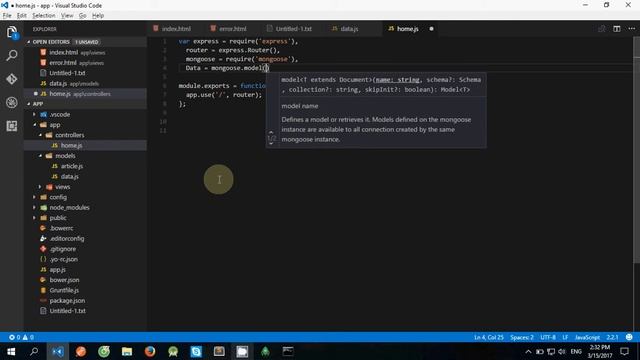Image resolution: width=640 pixels, height=360 pixels.
Task: Open the View menu
Action: click(67, 16)
